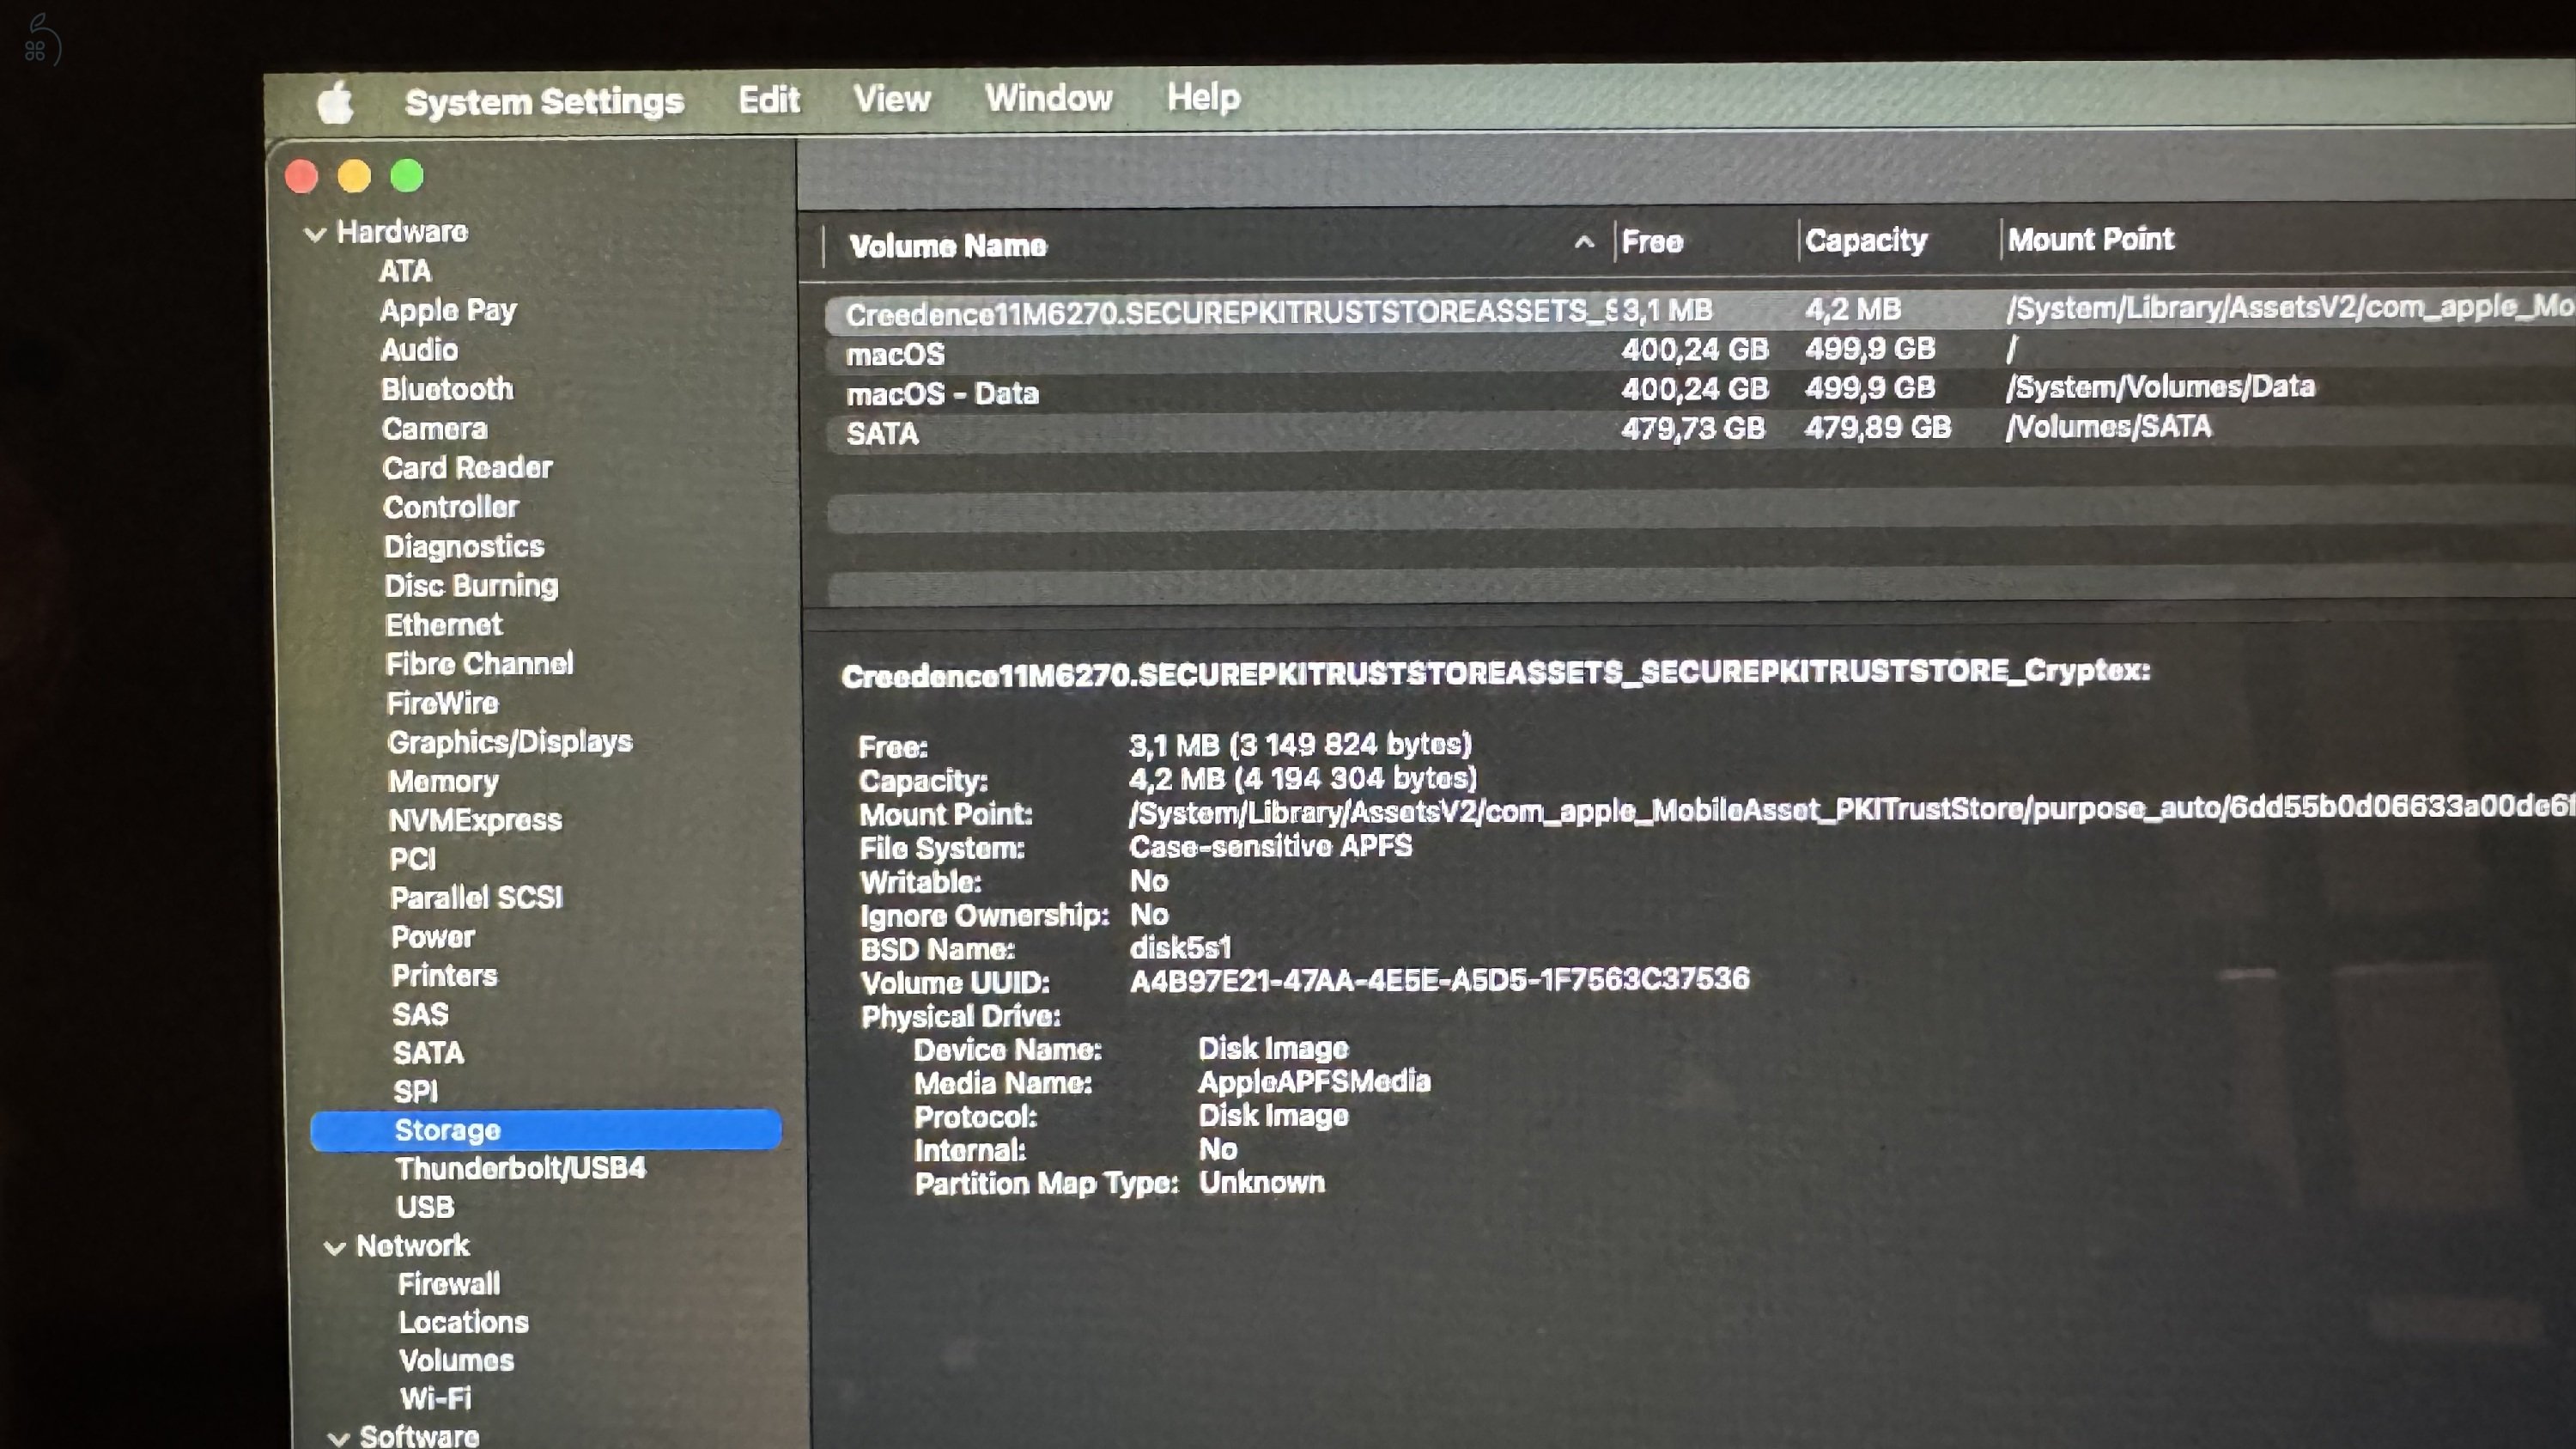
Task: Select the SATA volume row in table
Action: coord(1700,430)
